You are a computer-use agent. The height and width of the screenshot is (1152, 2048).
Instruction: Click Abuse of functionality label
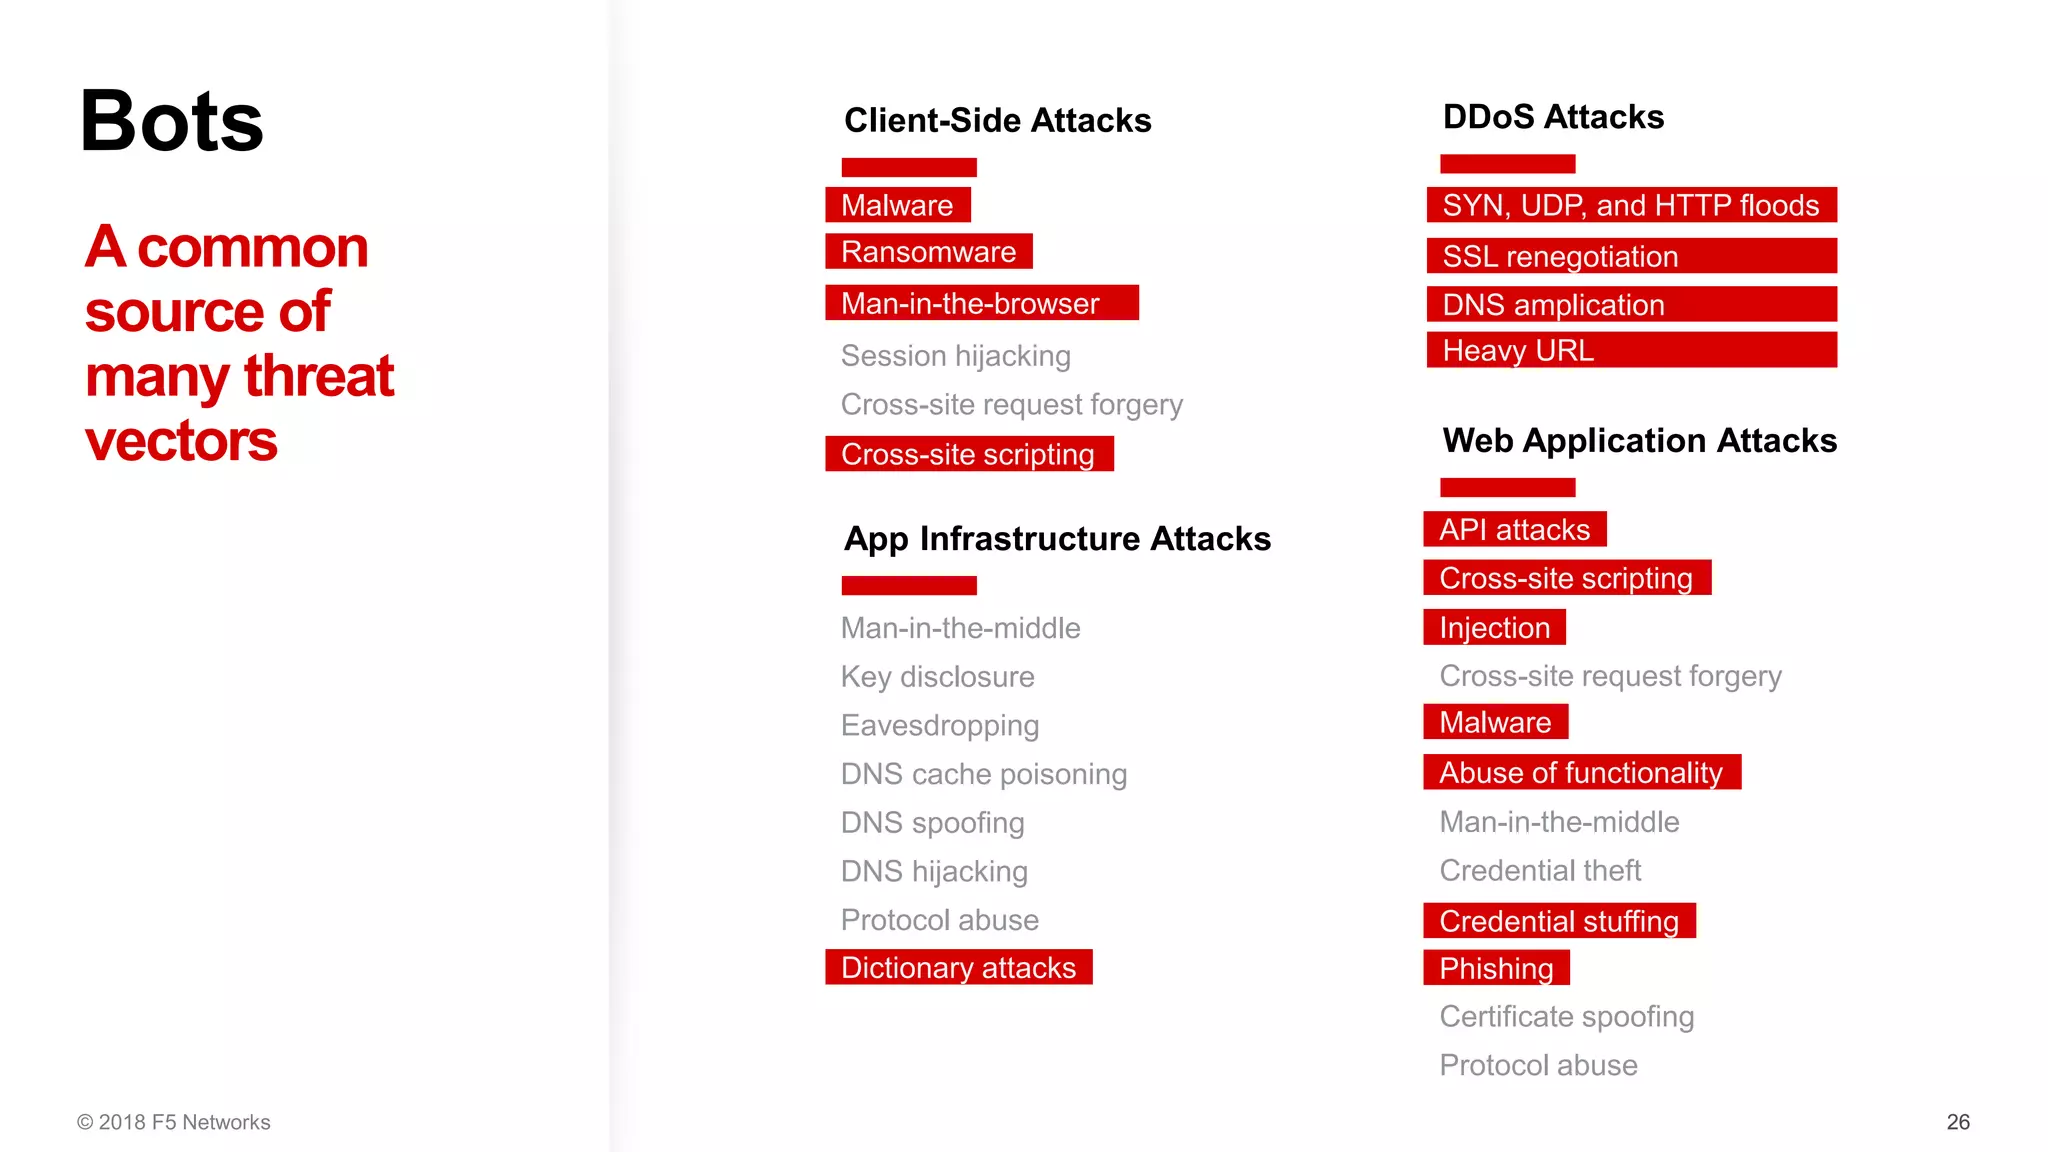(x=1581, y=772)
